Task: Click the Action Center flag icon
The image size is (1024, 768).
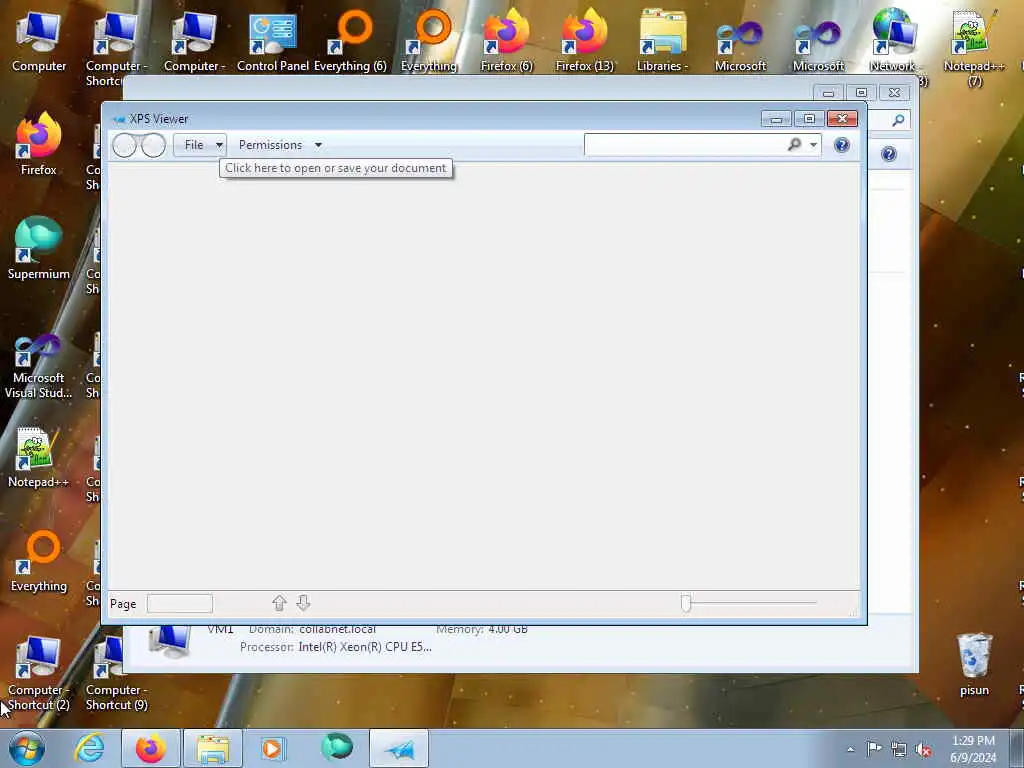Action: coord(874,748)
